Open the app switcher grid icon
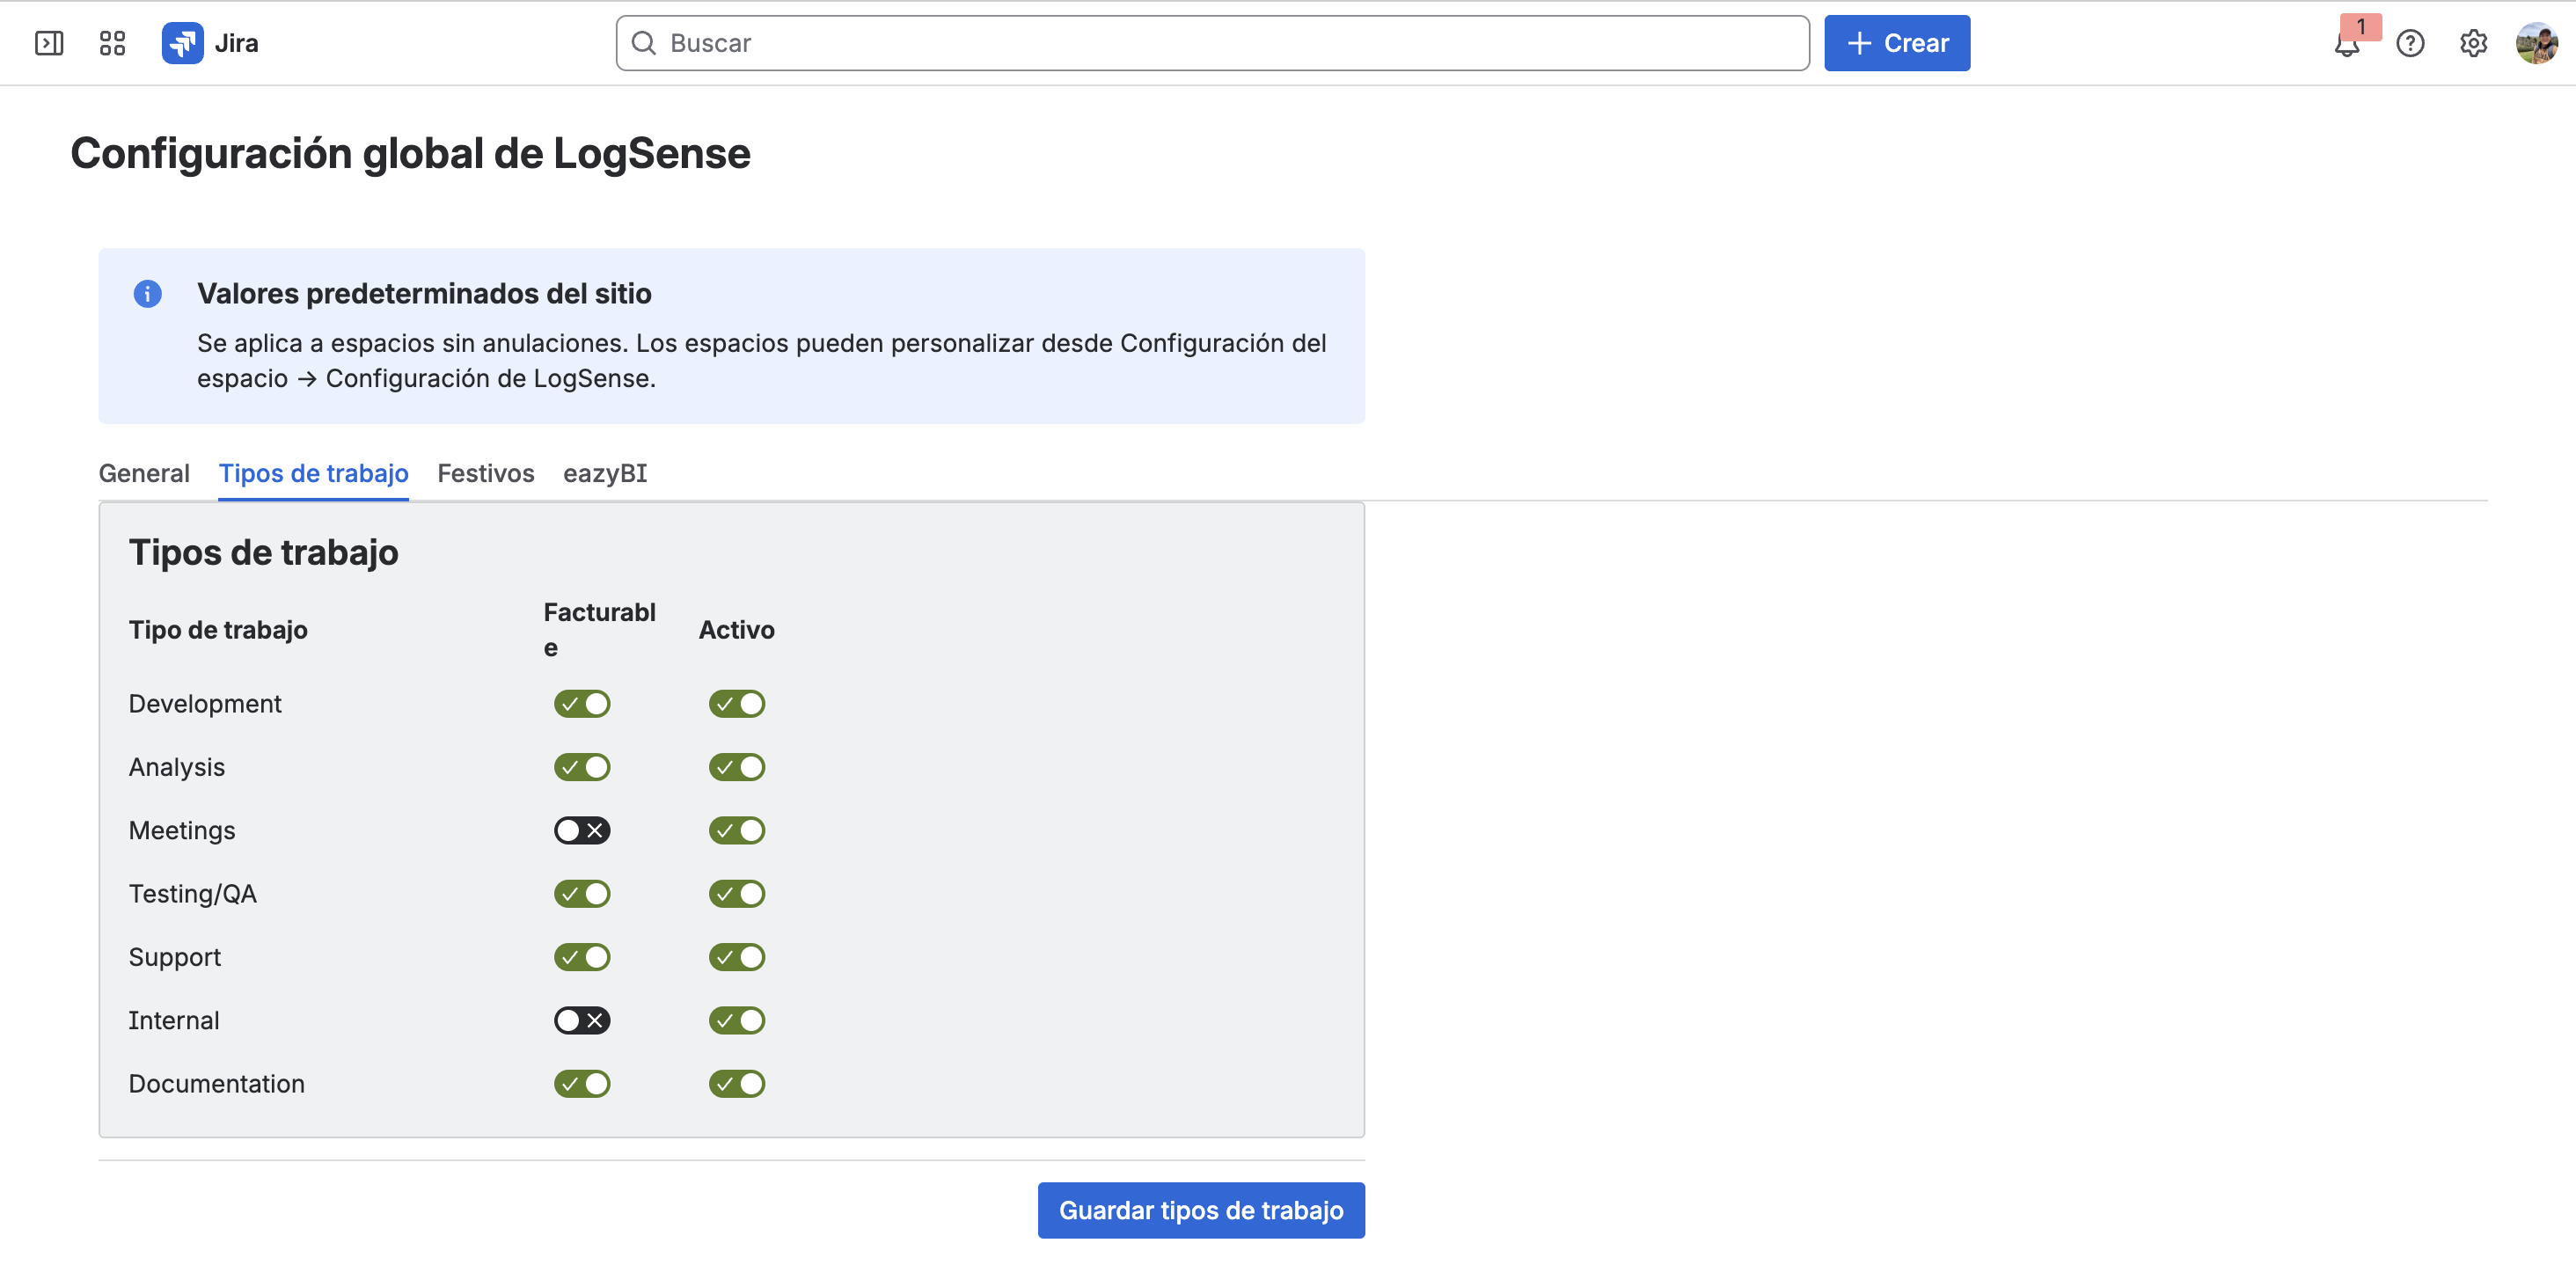2576x1265 pixels. click(x=112, y=43)
